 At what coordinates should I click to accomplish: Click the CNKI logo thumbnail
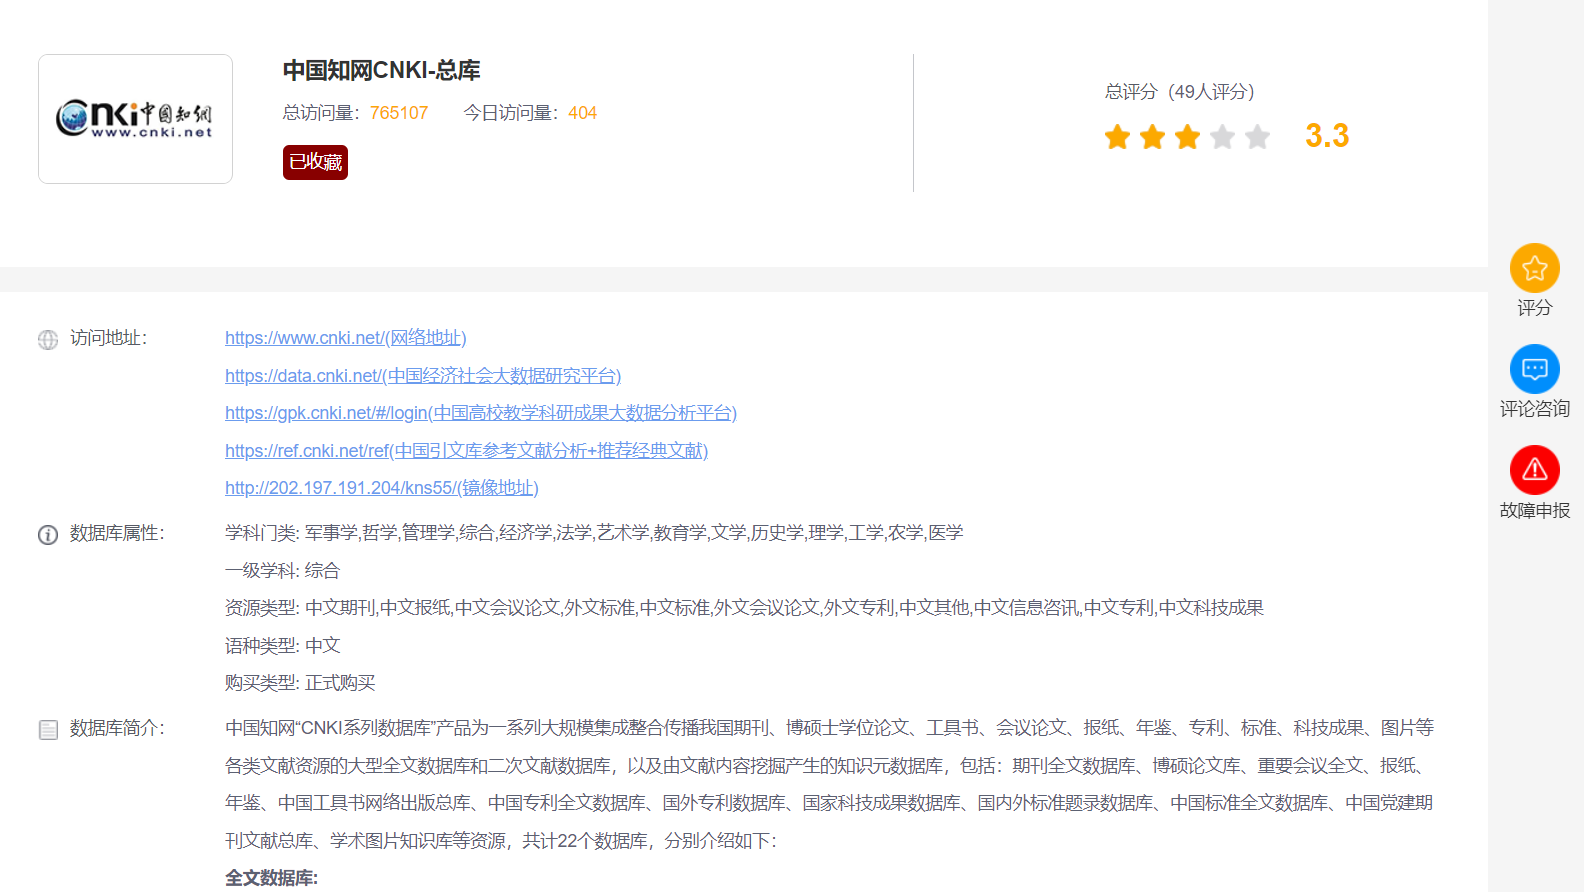135,119
